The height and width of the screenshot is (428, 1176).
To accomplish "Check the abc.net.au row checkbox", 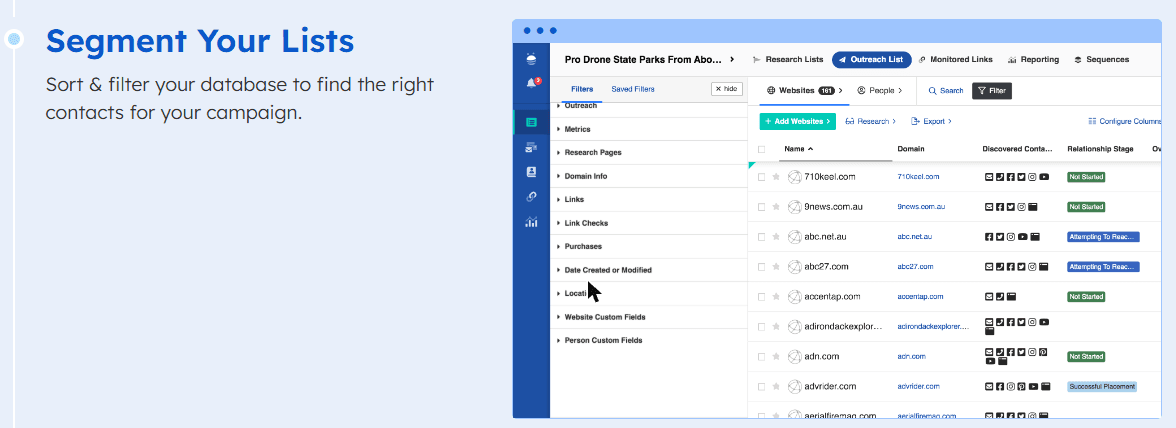I will tap(761, 237).
